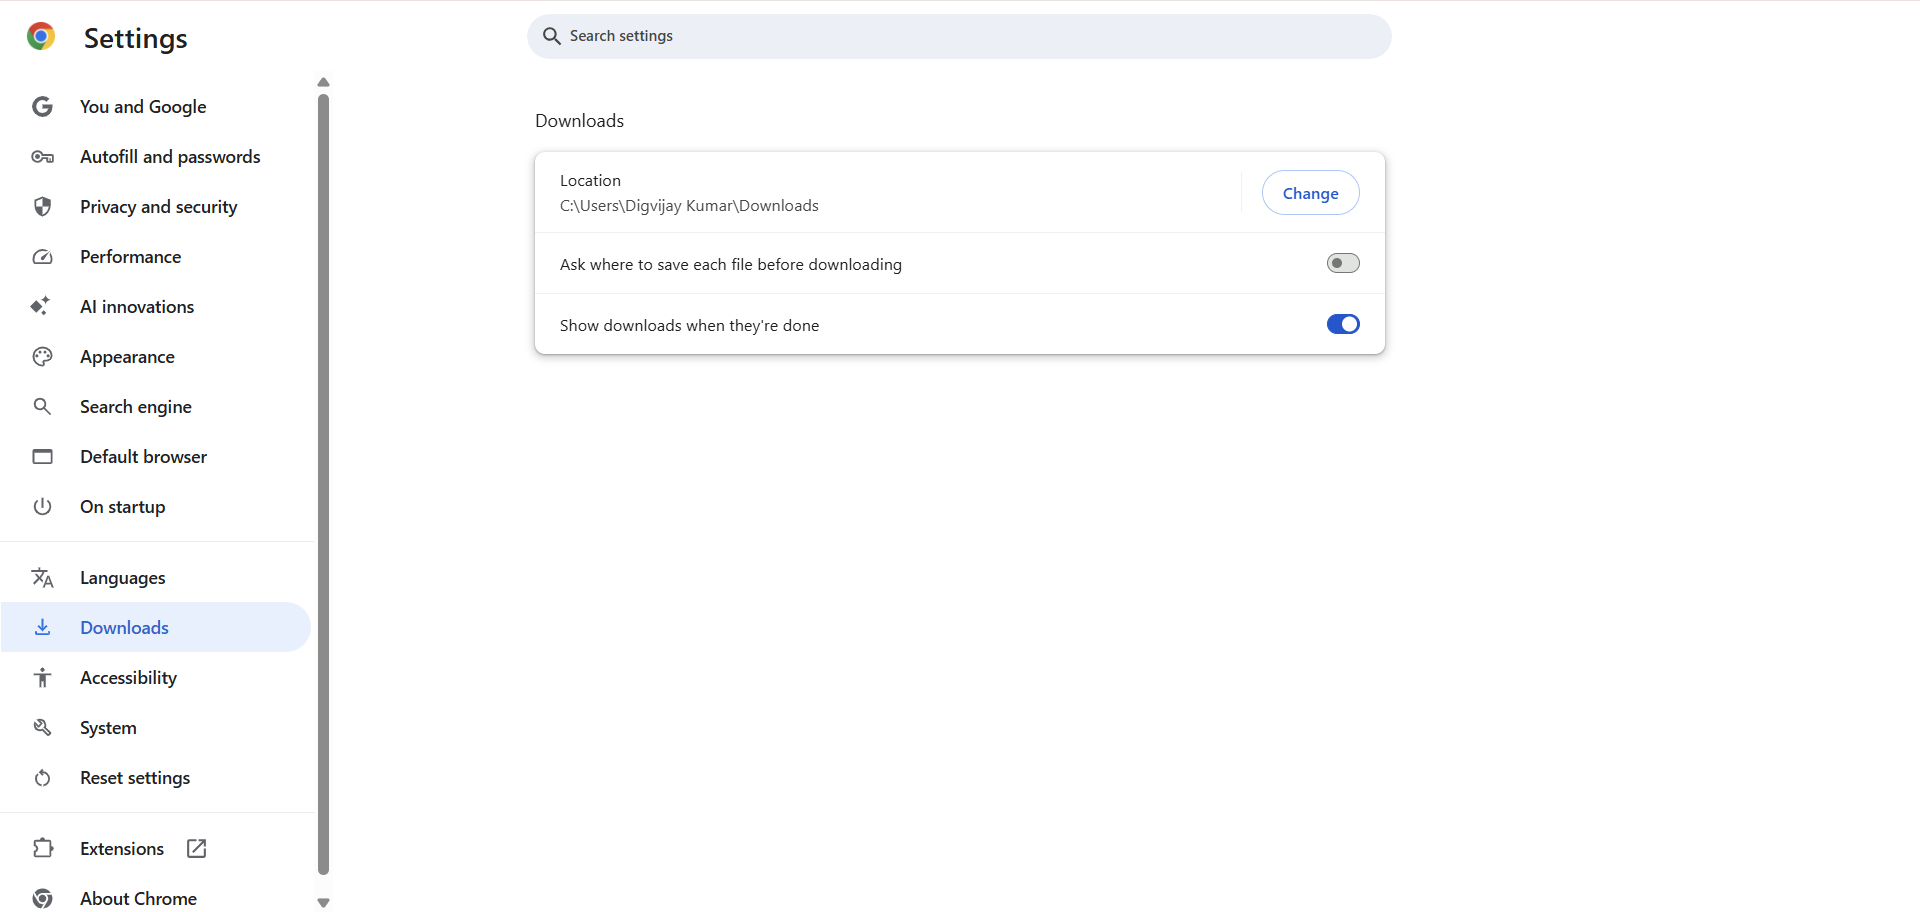Open the Accessibility settings page
This screenshot has height=912, width=1920.
pos(128,678)
